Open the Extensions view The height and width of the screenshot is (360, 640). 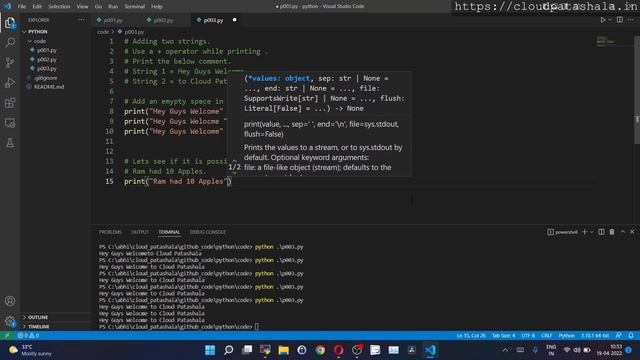coord(10,103)
